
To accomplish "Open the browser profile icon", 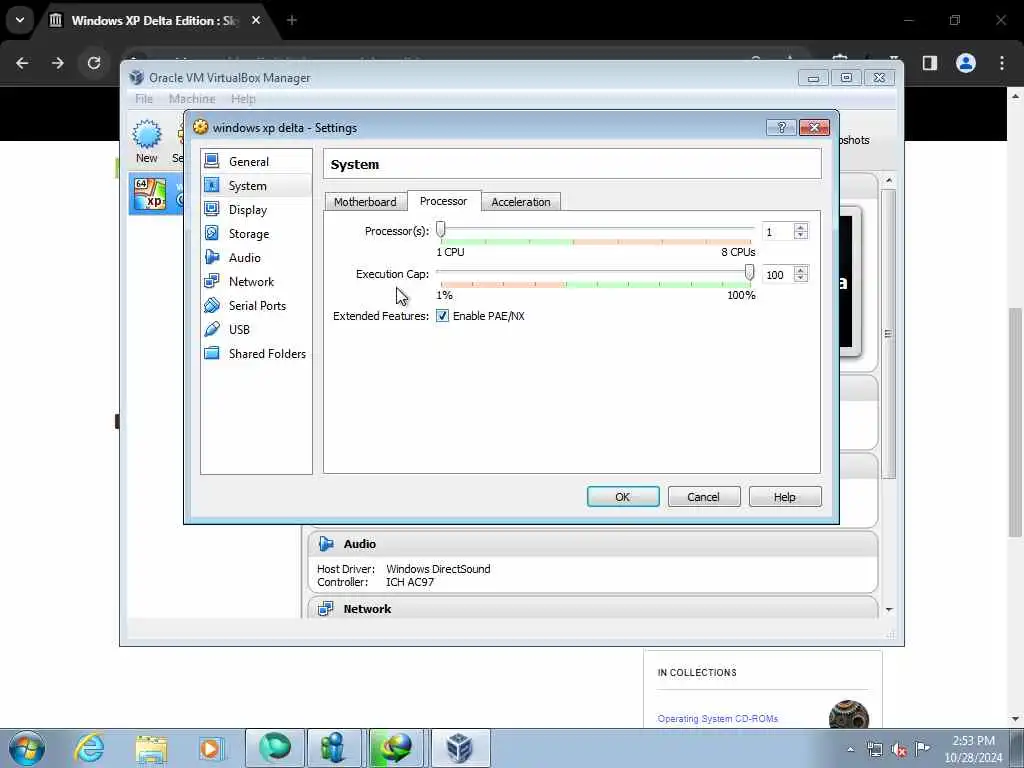I will pyautogui.click(x=966, y=63).
